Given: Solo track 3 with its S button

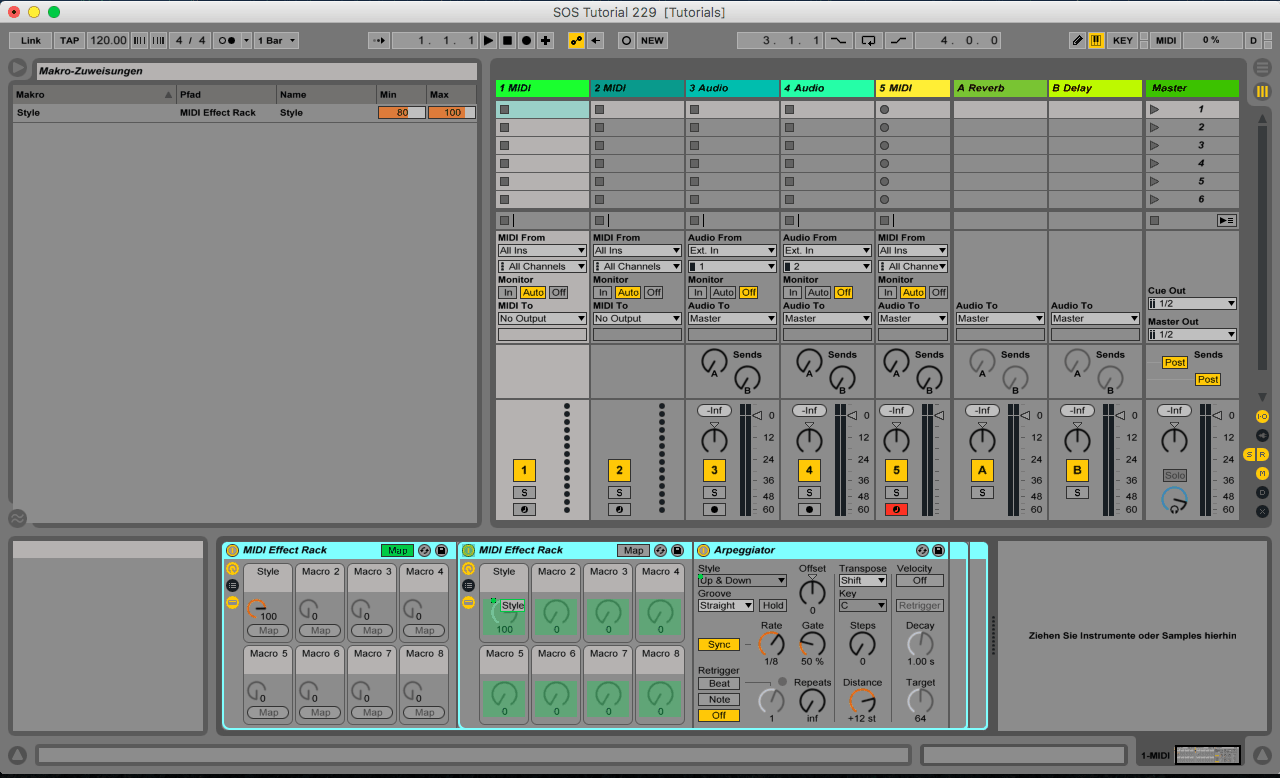Looking at the screenshot, I should coord(714,492).
